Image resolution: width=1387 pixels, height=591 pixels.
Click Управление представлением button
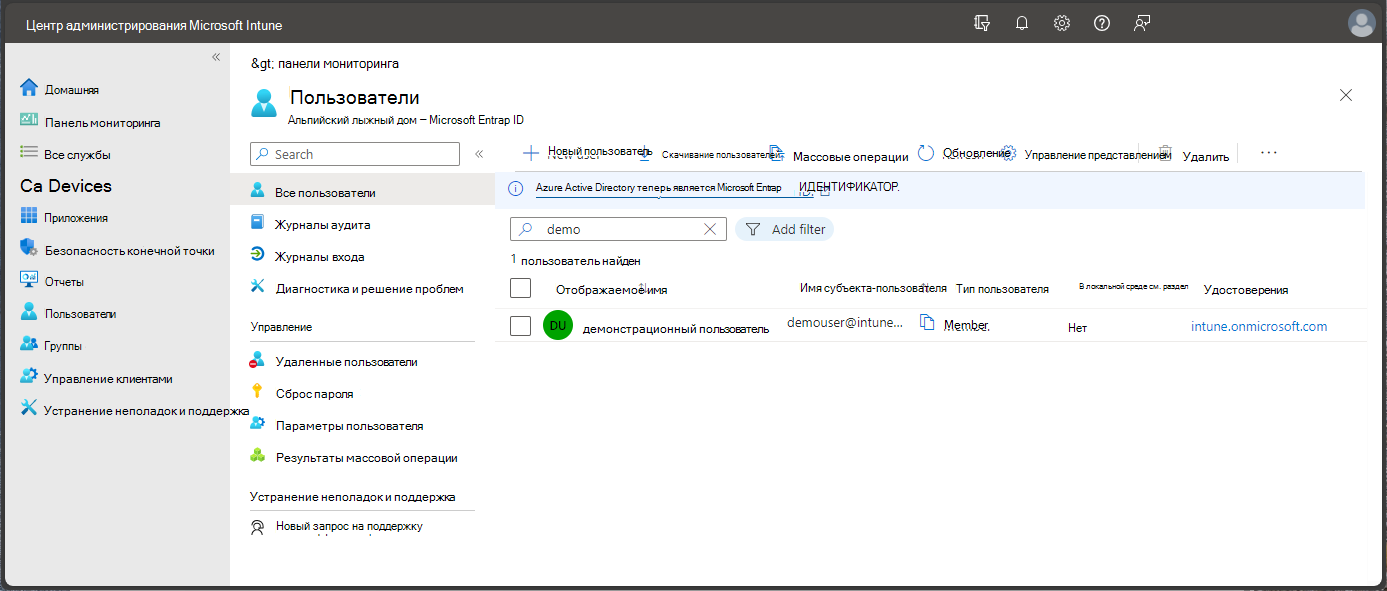[x=1086, y=154]
